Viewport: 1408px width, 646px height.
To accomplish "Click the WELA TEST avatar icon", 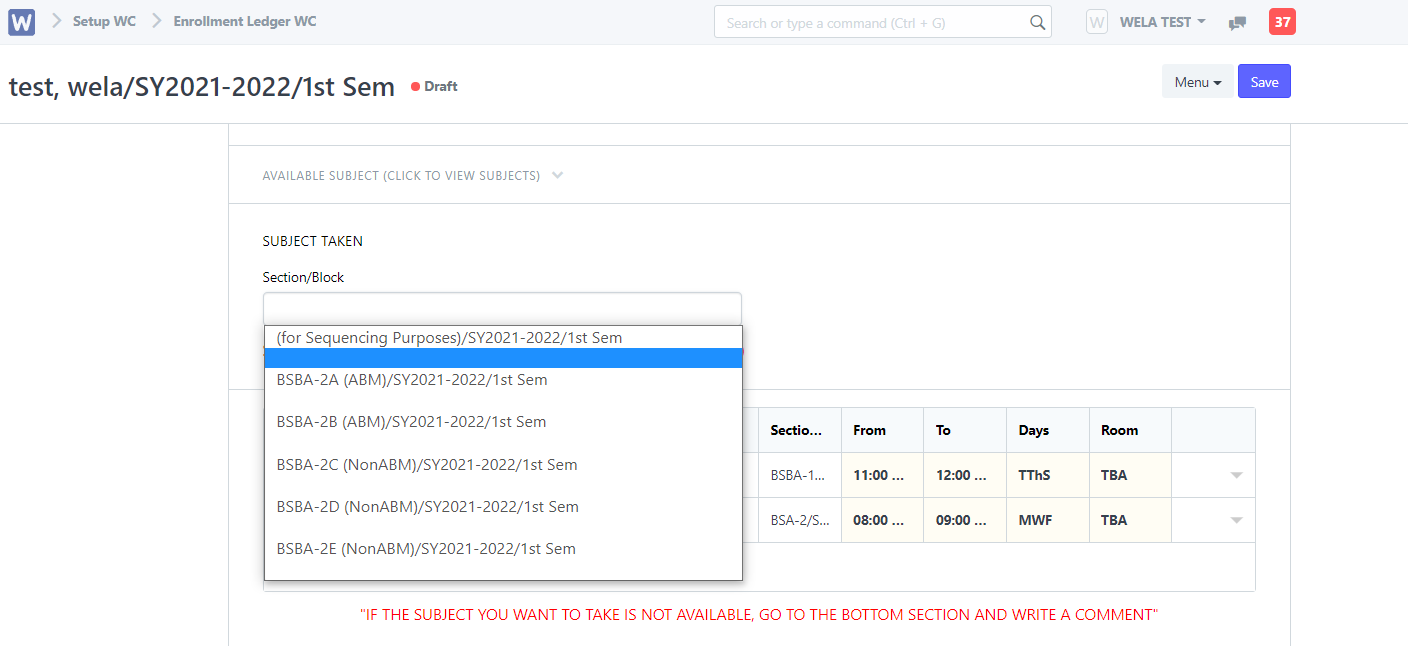I will (1096, 21).
